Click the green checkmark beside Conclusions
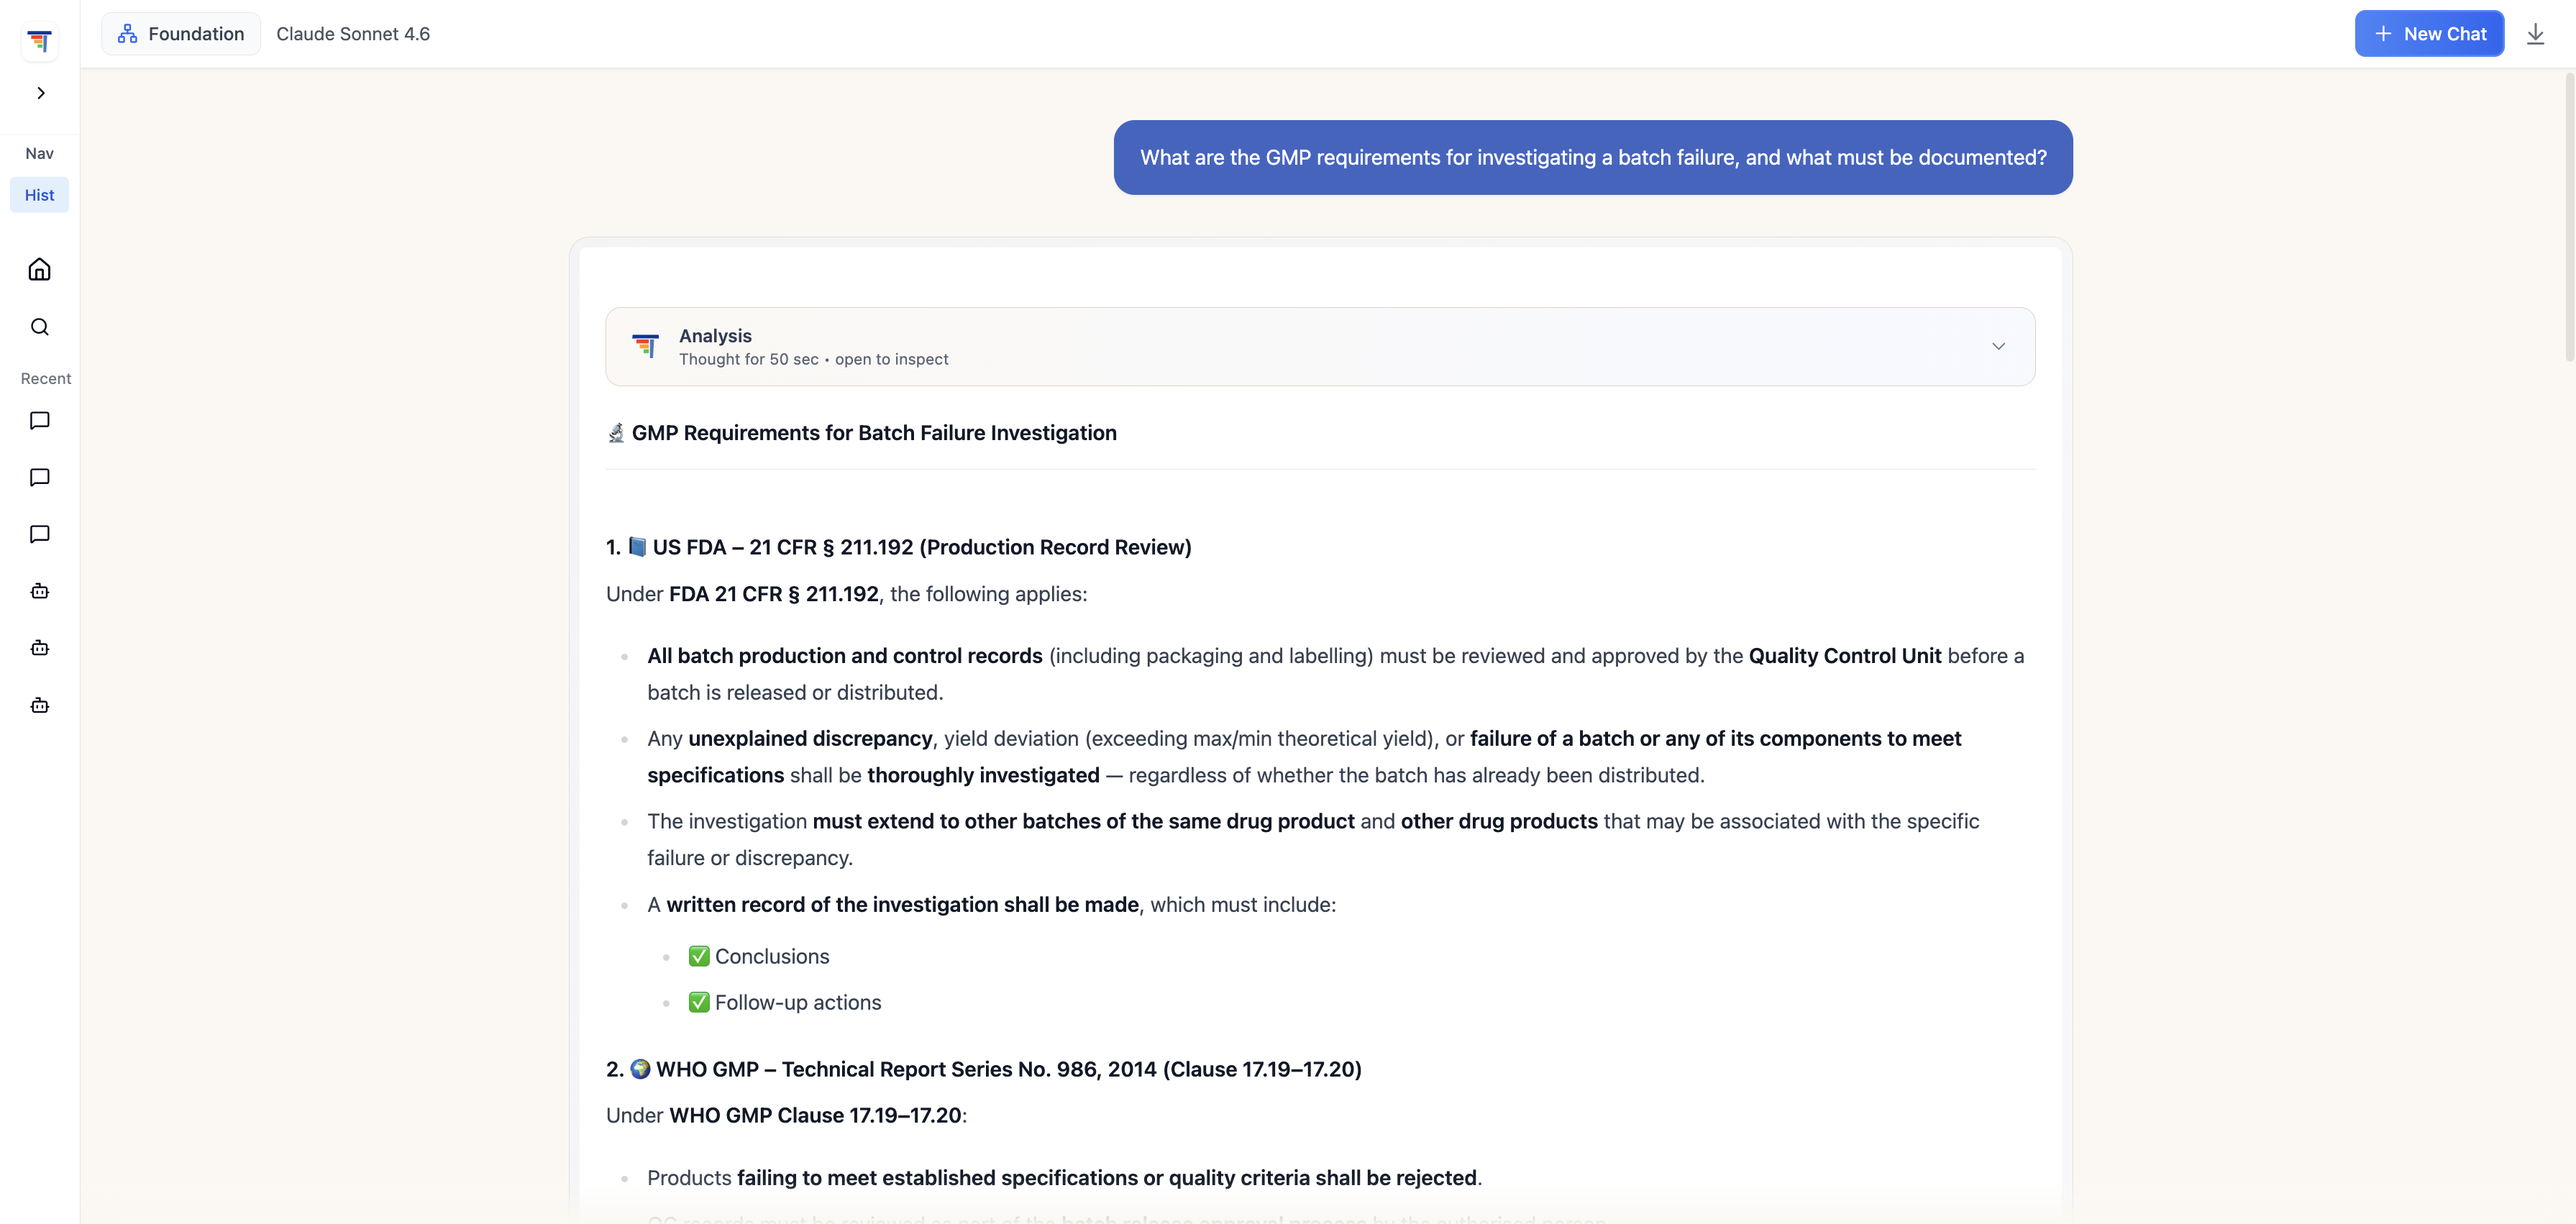The image size is (2576, 1224). pos(699,956)
